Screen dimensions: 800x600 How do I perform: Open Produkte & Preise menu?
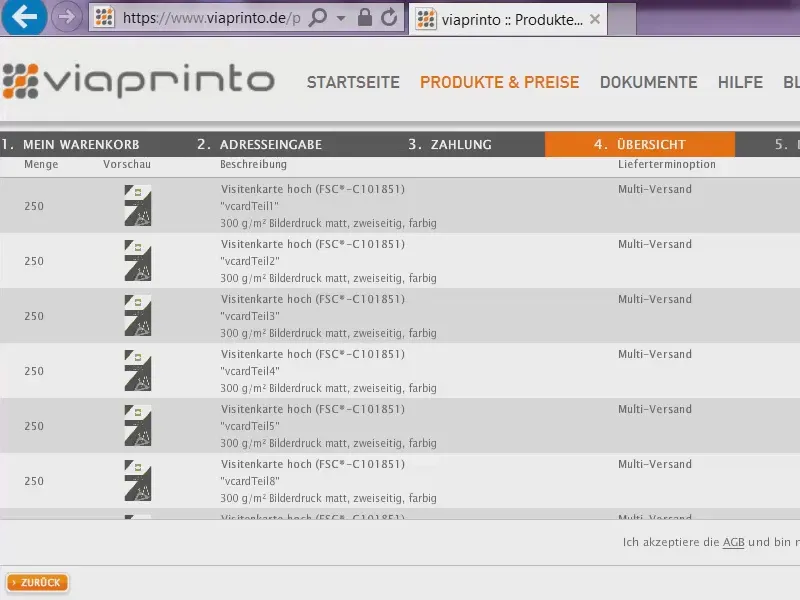click(499, 82)
